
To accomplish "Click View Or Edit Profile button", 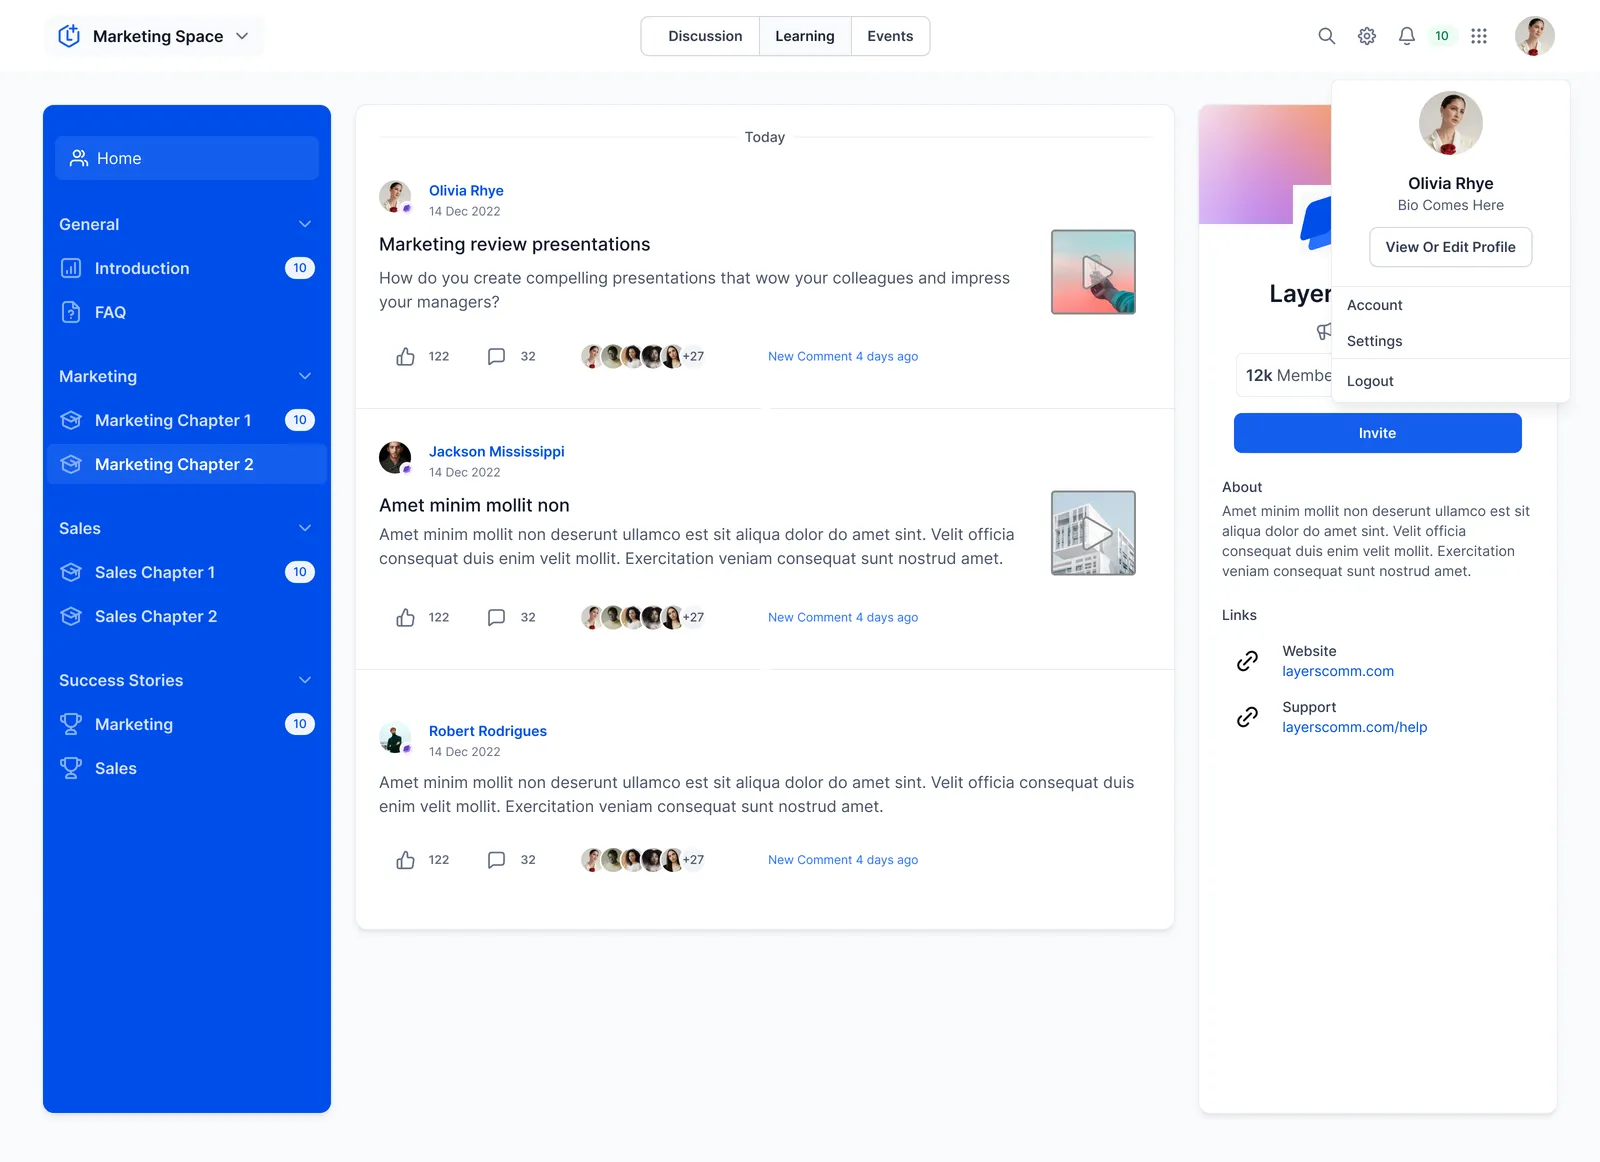I will click(1451, 247).
